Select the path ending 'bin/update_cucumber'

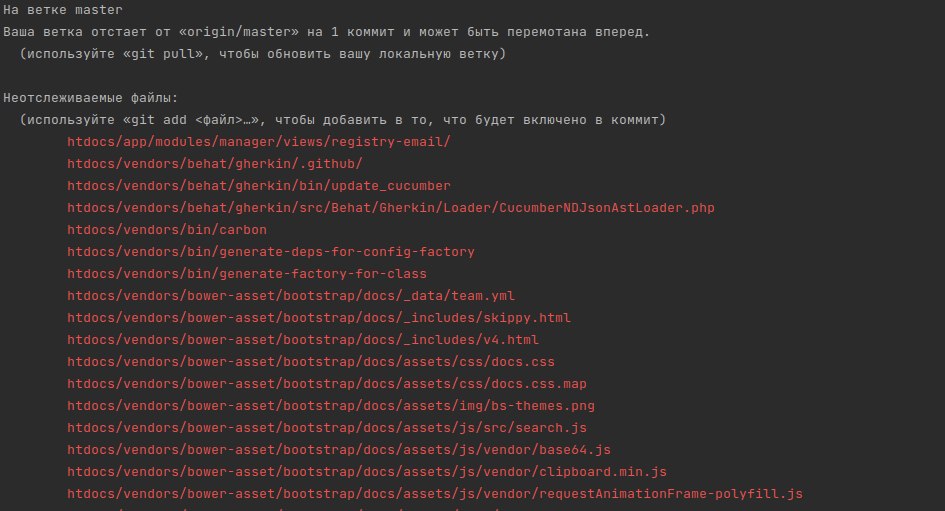(x=259, y=186)
